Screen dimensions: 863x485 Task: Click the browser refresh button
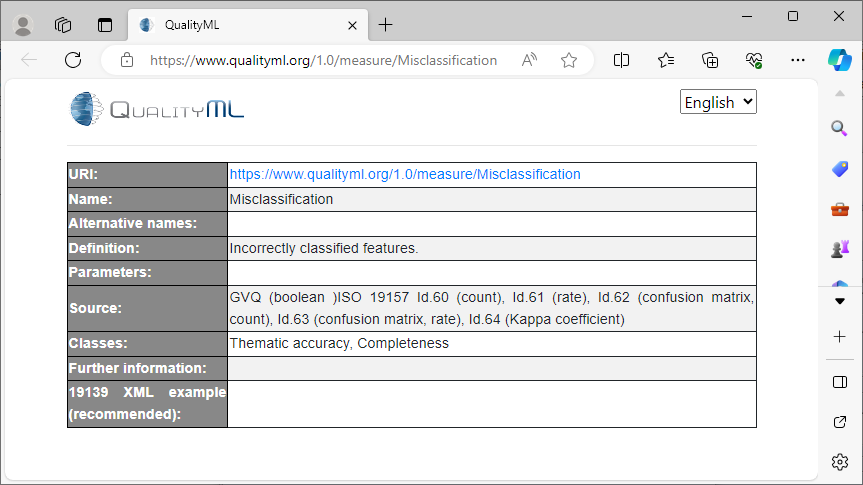(73, 60)
